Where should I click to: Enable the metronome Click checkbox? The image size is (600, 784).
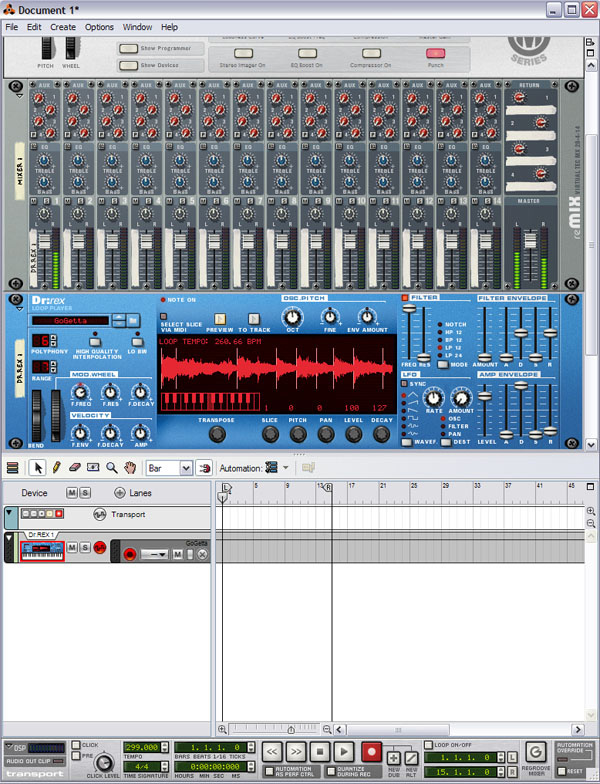pyautogui.click(x=76, y=745)
